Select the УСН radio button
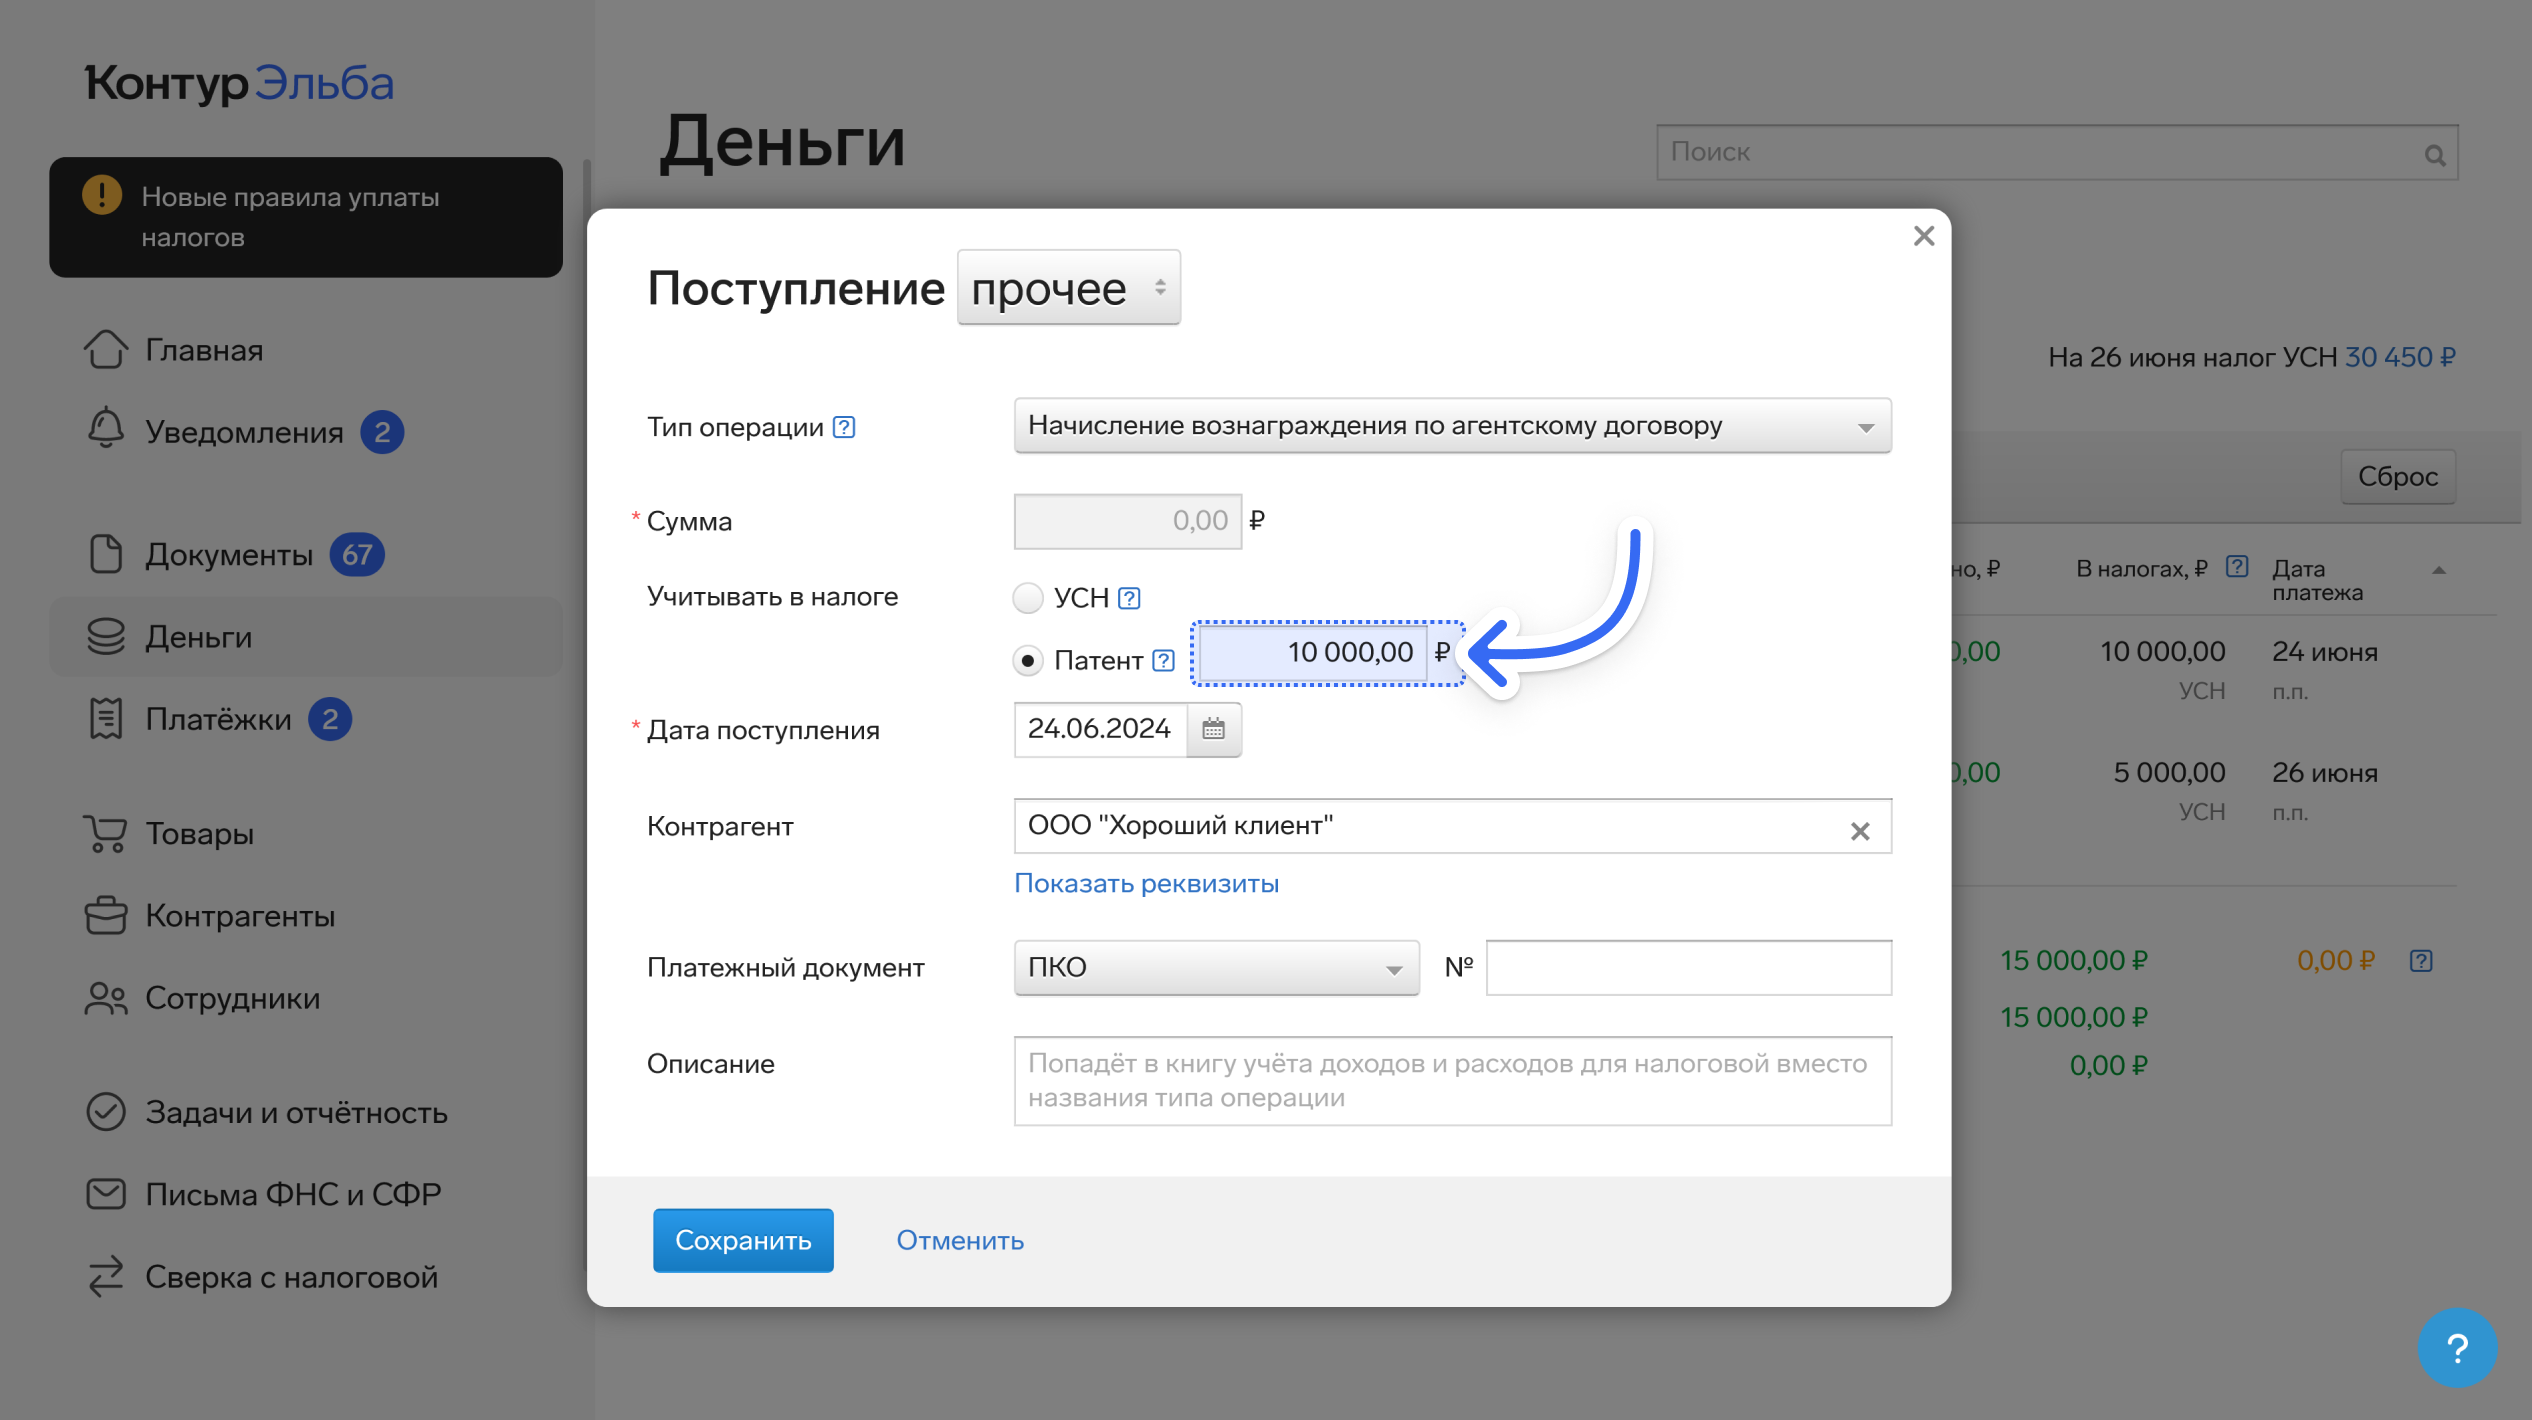 (x=1027, y=598)
